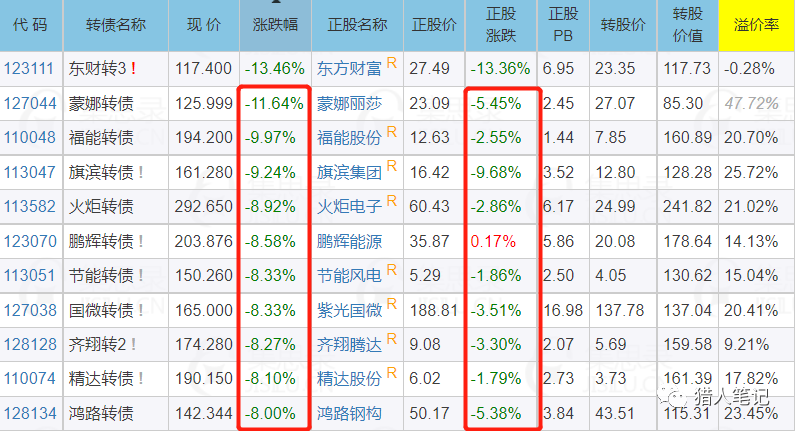Image resolution: width=795 pixels, height=431 pixels.
Task: Click the exclamation mark after 鹏辉转债
Action: point(140,241)
